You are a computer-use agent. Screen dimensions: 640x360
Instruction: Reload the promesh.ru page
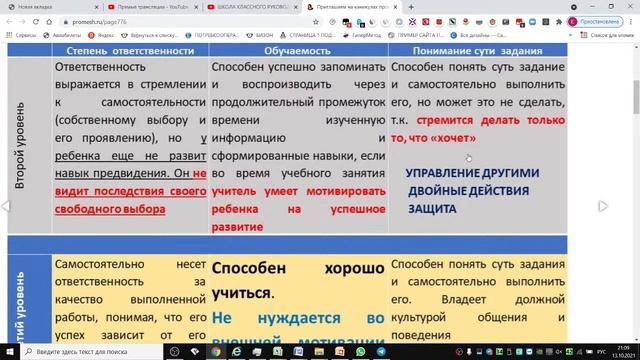tap(36, 22)
